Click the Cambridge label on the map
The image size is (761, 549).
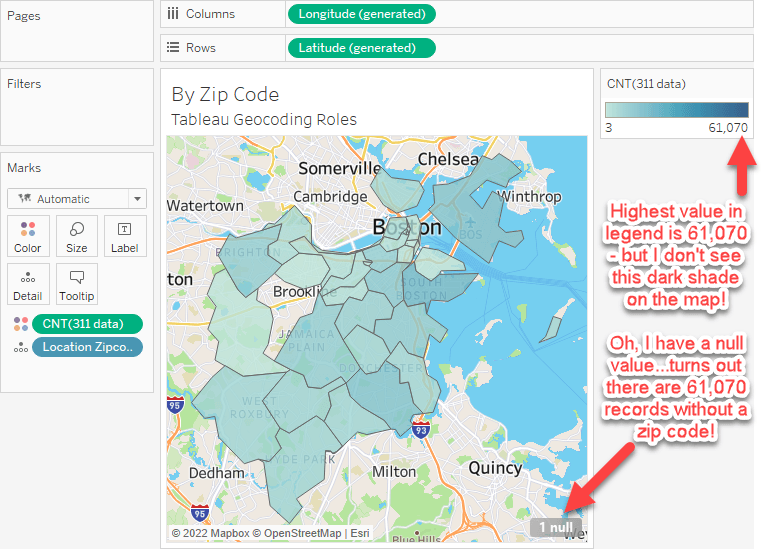tap(331, 197)
